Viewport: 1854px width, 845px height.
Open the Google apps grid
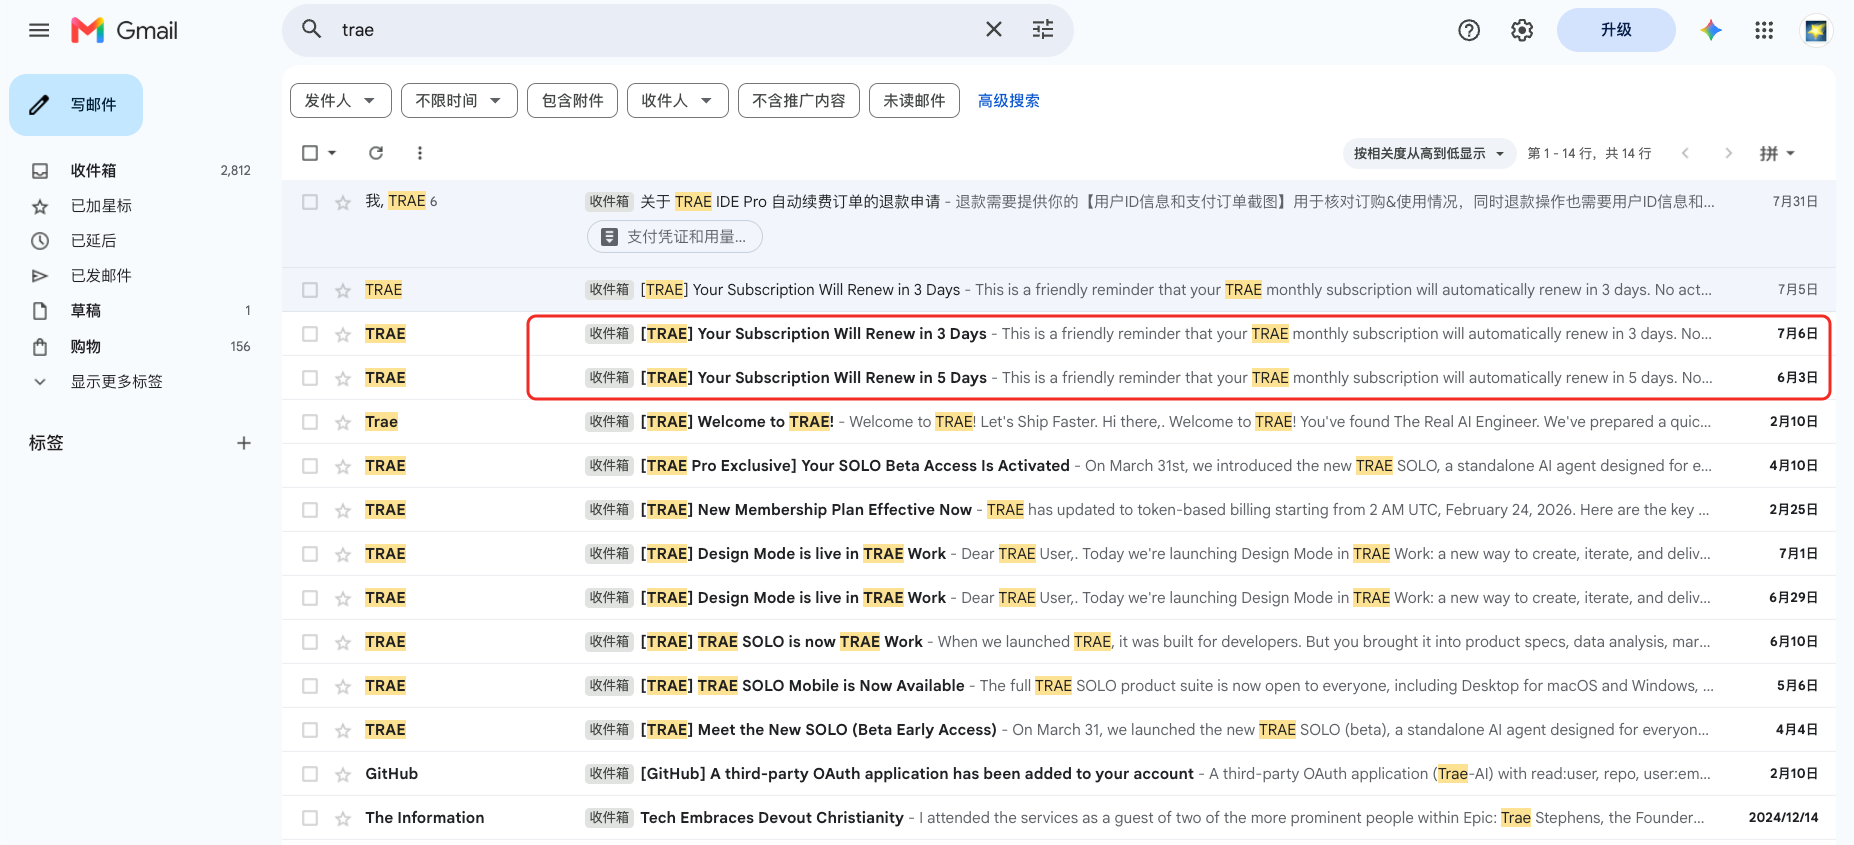(1764, 30)
